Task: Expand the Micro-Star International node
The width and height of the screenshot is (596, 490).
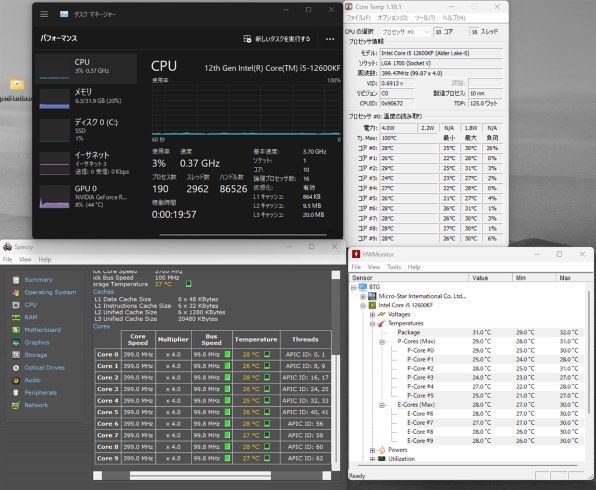Action: (363, 297)
